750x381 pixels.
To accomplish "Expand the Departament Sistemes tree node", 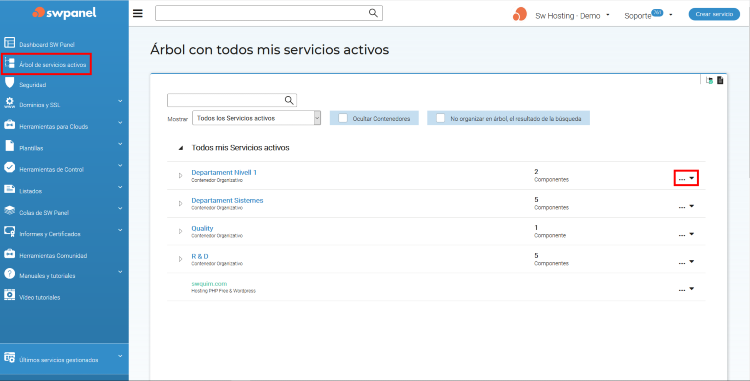I will coord(180,204).
